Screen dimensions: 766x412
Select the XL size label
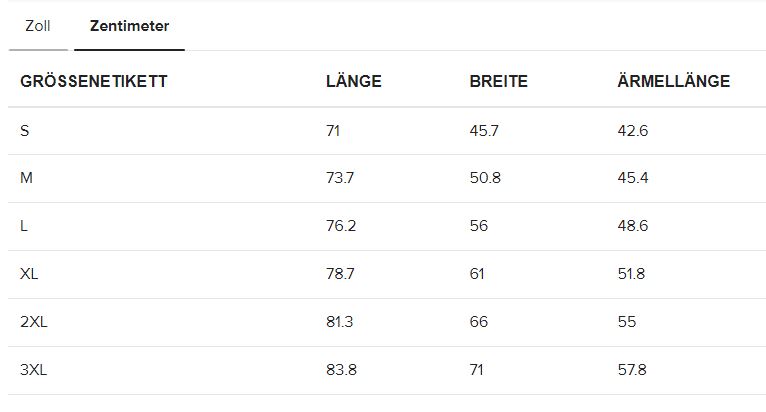29,274
